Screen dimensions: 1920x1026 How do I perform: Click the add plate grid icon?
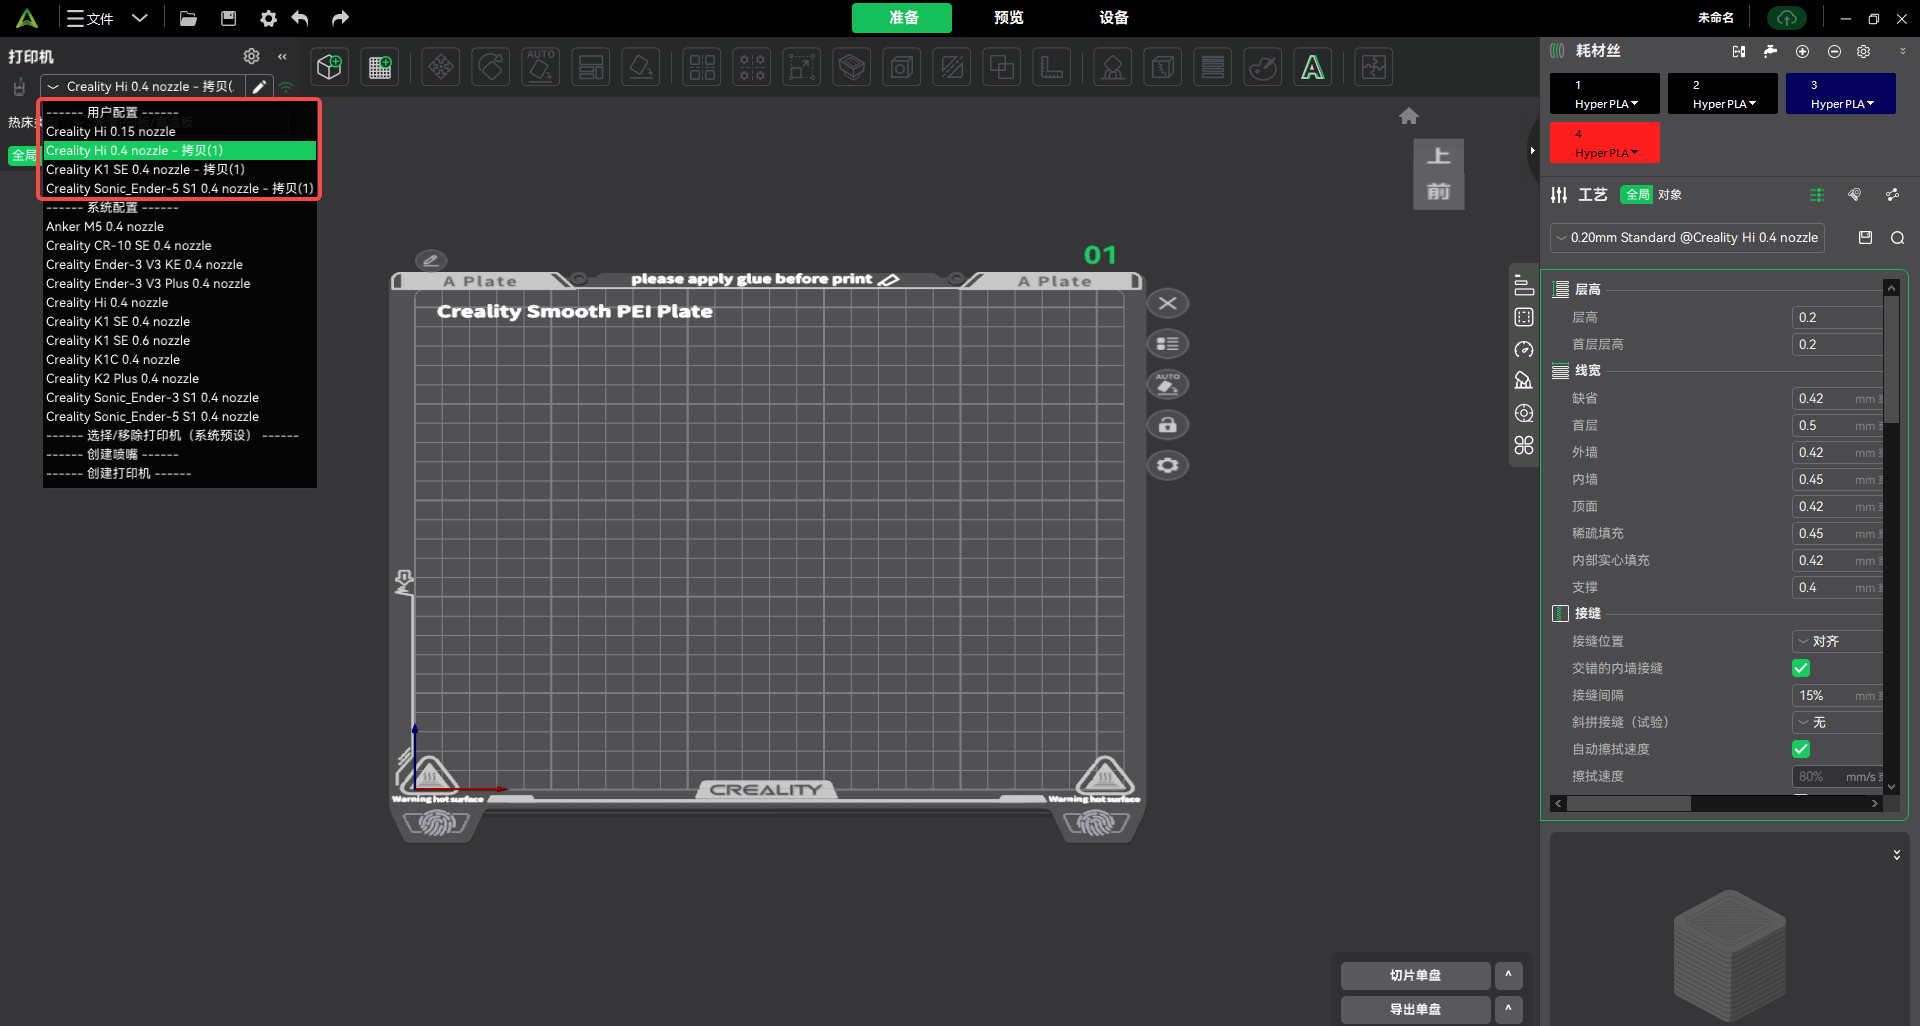tap(380, 67)
